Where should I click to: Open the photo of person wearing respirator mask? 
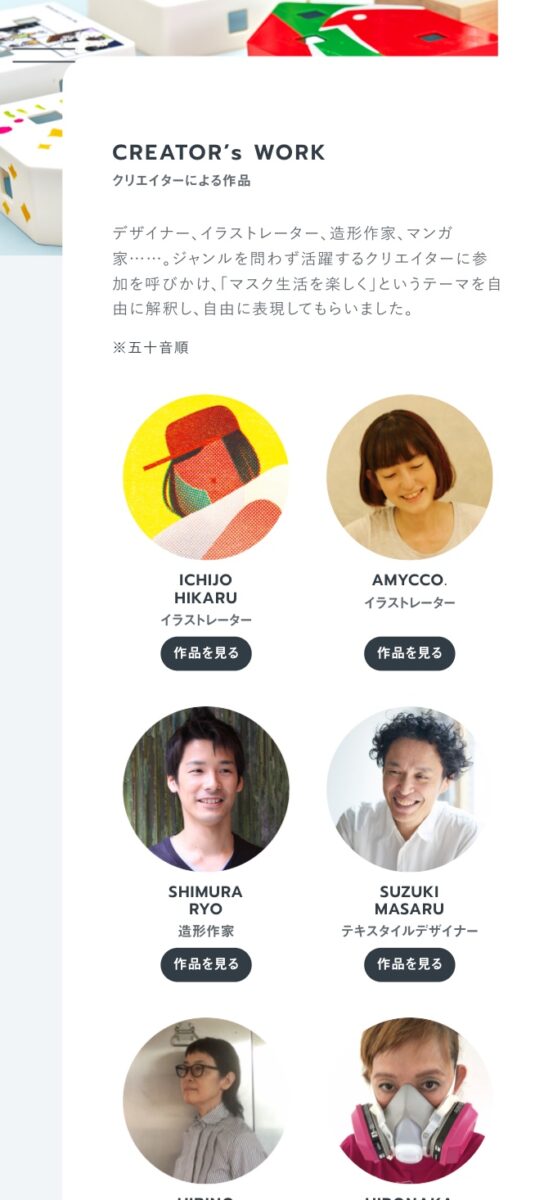[409, 1101]
